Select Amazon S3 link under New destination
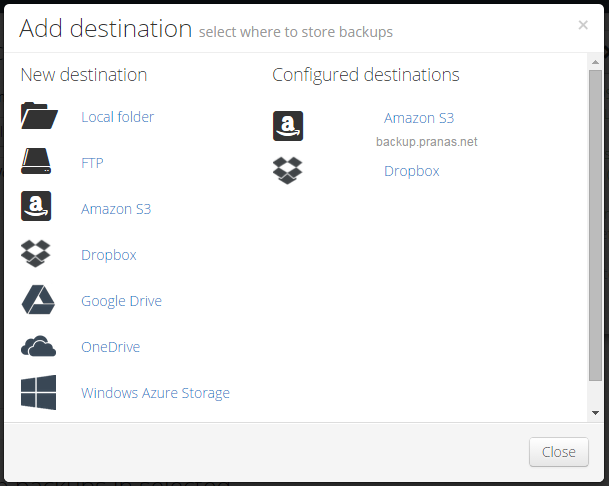The height and width of the screenshot is (486, 609). [x=116, y=209]
